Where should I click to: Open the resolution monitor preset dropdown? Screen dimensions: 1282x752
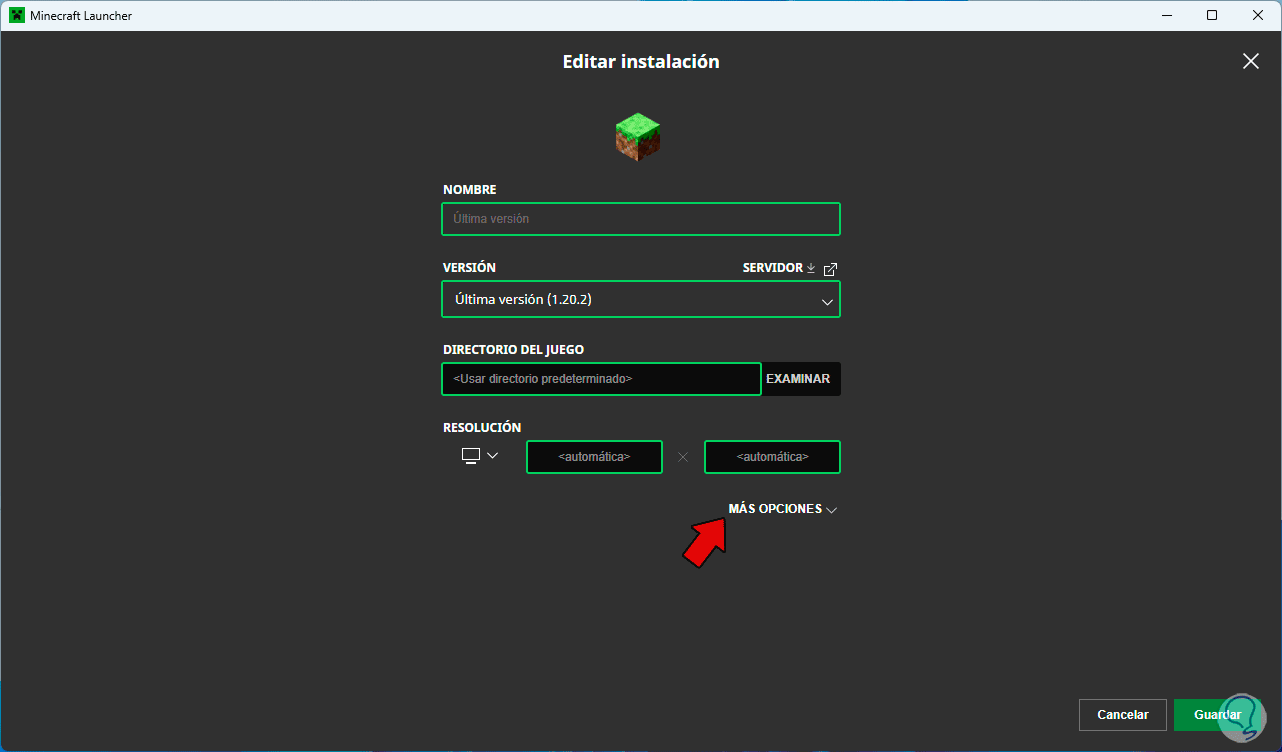480,456
